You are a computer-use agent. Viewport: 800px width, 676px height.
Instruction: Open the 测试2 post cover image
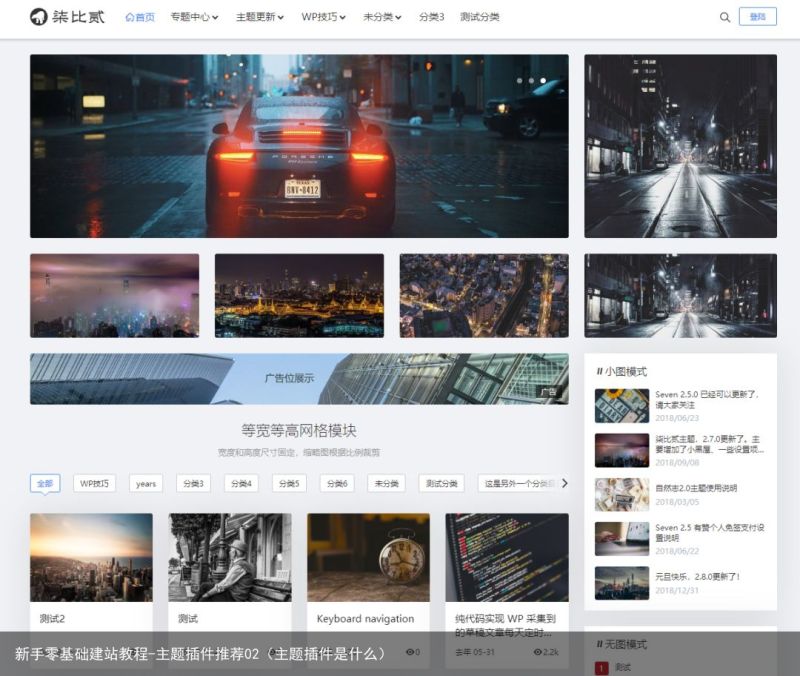point(91,557)
